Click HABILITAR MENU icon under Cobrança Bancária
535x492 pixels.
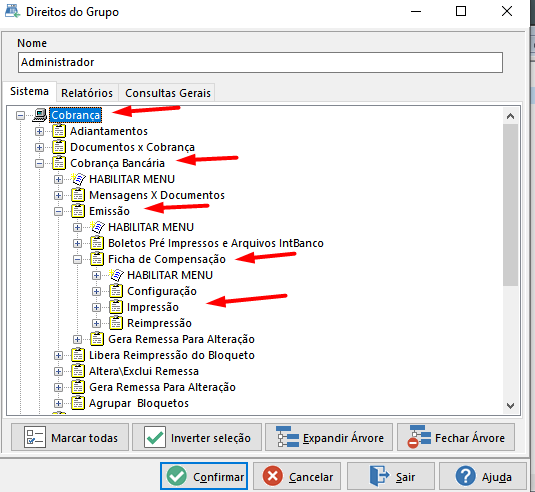point(78,179)
